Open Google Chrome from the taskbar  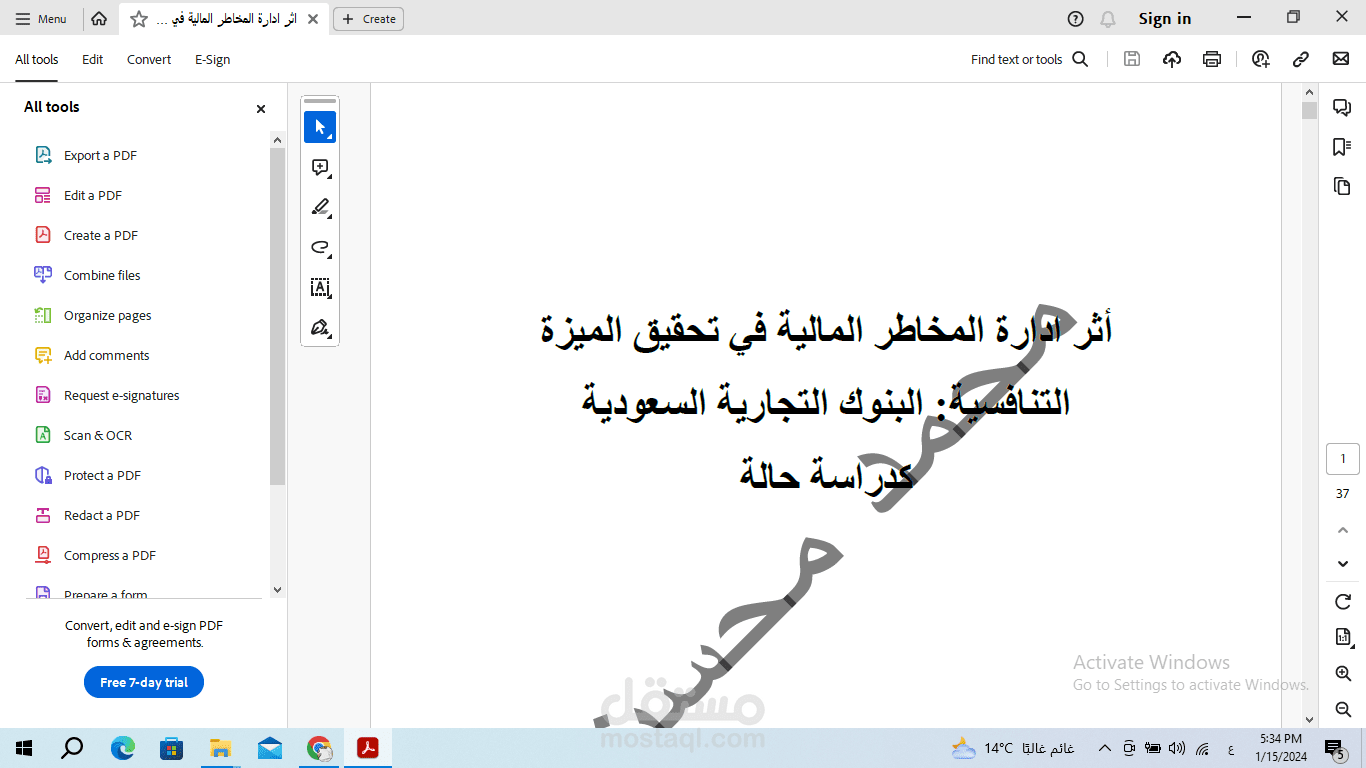319,748
